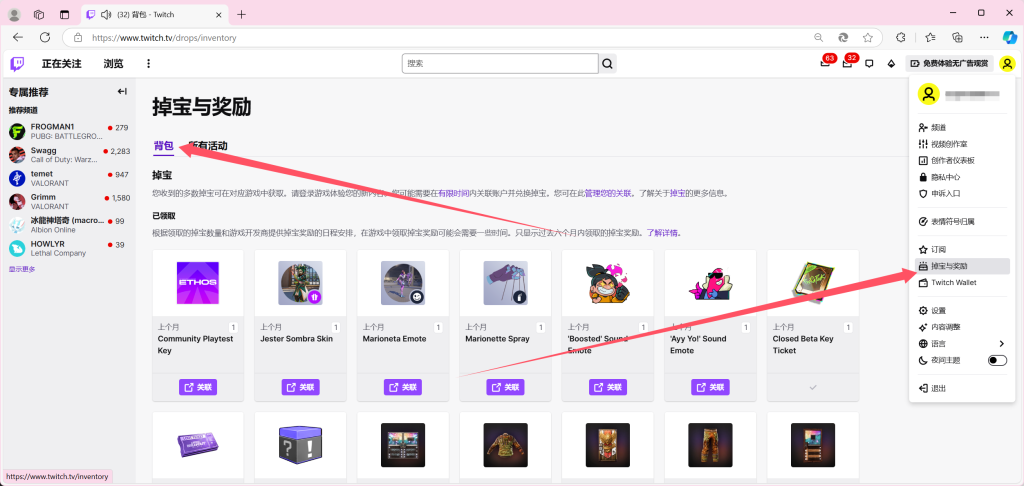Click the Jester Sombra Skin thumbnail
Screen dimensions: 1024x486
[x=300, y=283]
